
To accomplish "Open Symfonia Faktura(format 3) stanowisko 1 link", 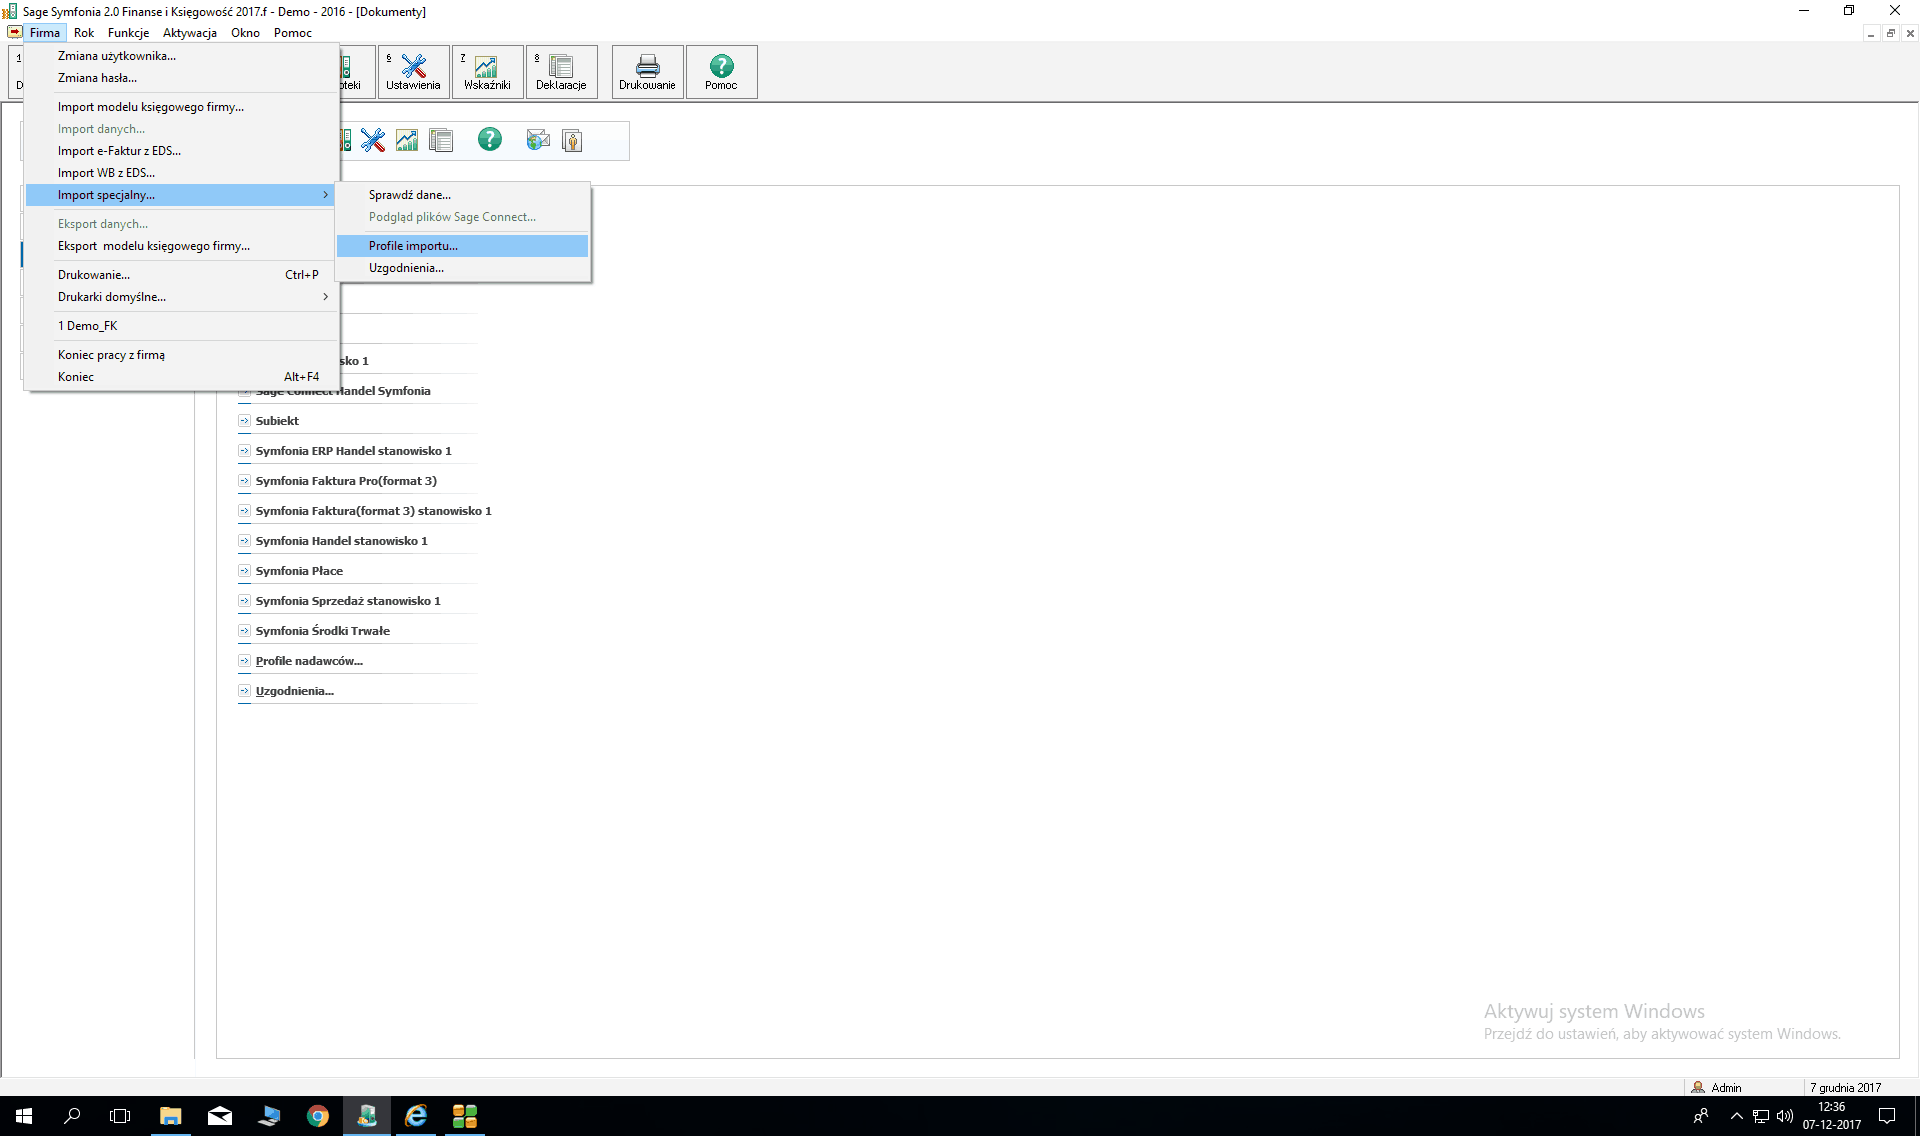I will 373,511.
